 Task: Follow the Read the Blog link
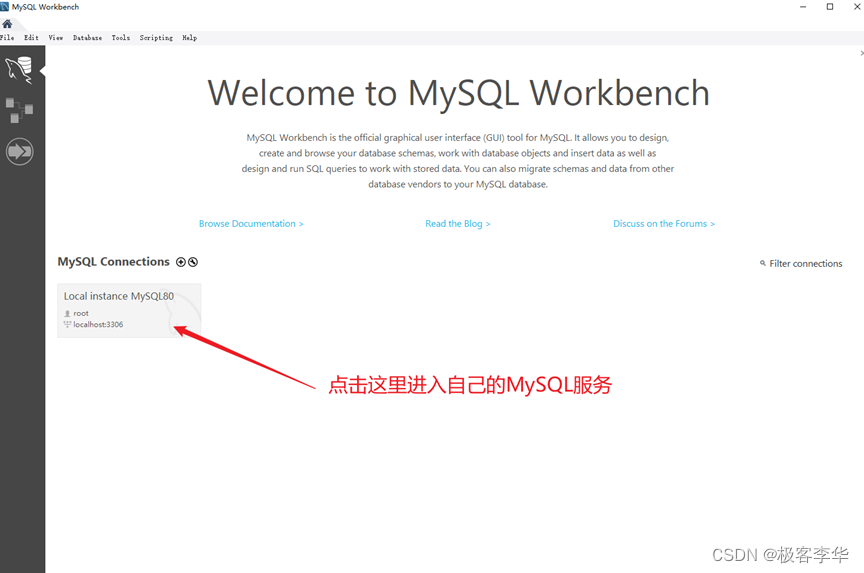457,224
